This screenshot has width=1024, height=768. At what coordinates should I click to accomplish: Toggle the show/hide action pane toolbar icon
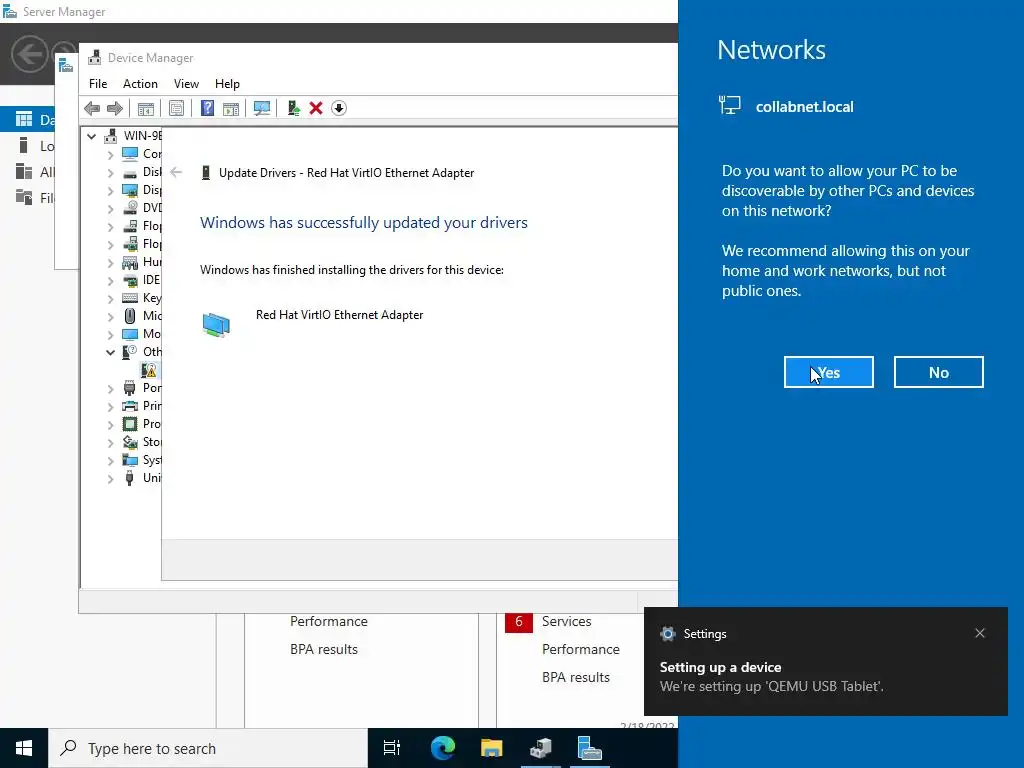[231, 108]
